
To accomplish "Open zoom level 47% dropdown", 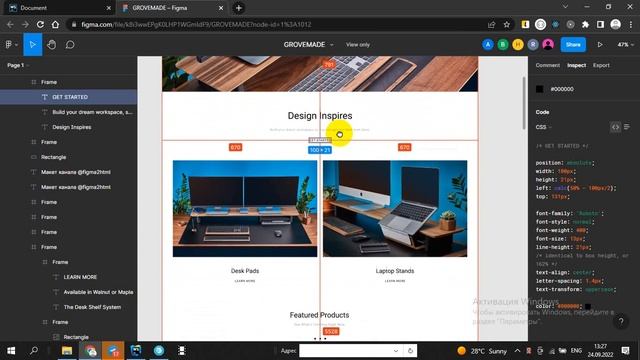I will [625, 44].
